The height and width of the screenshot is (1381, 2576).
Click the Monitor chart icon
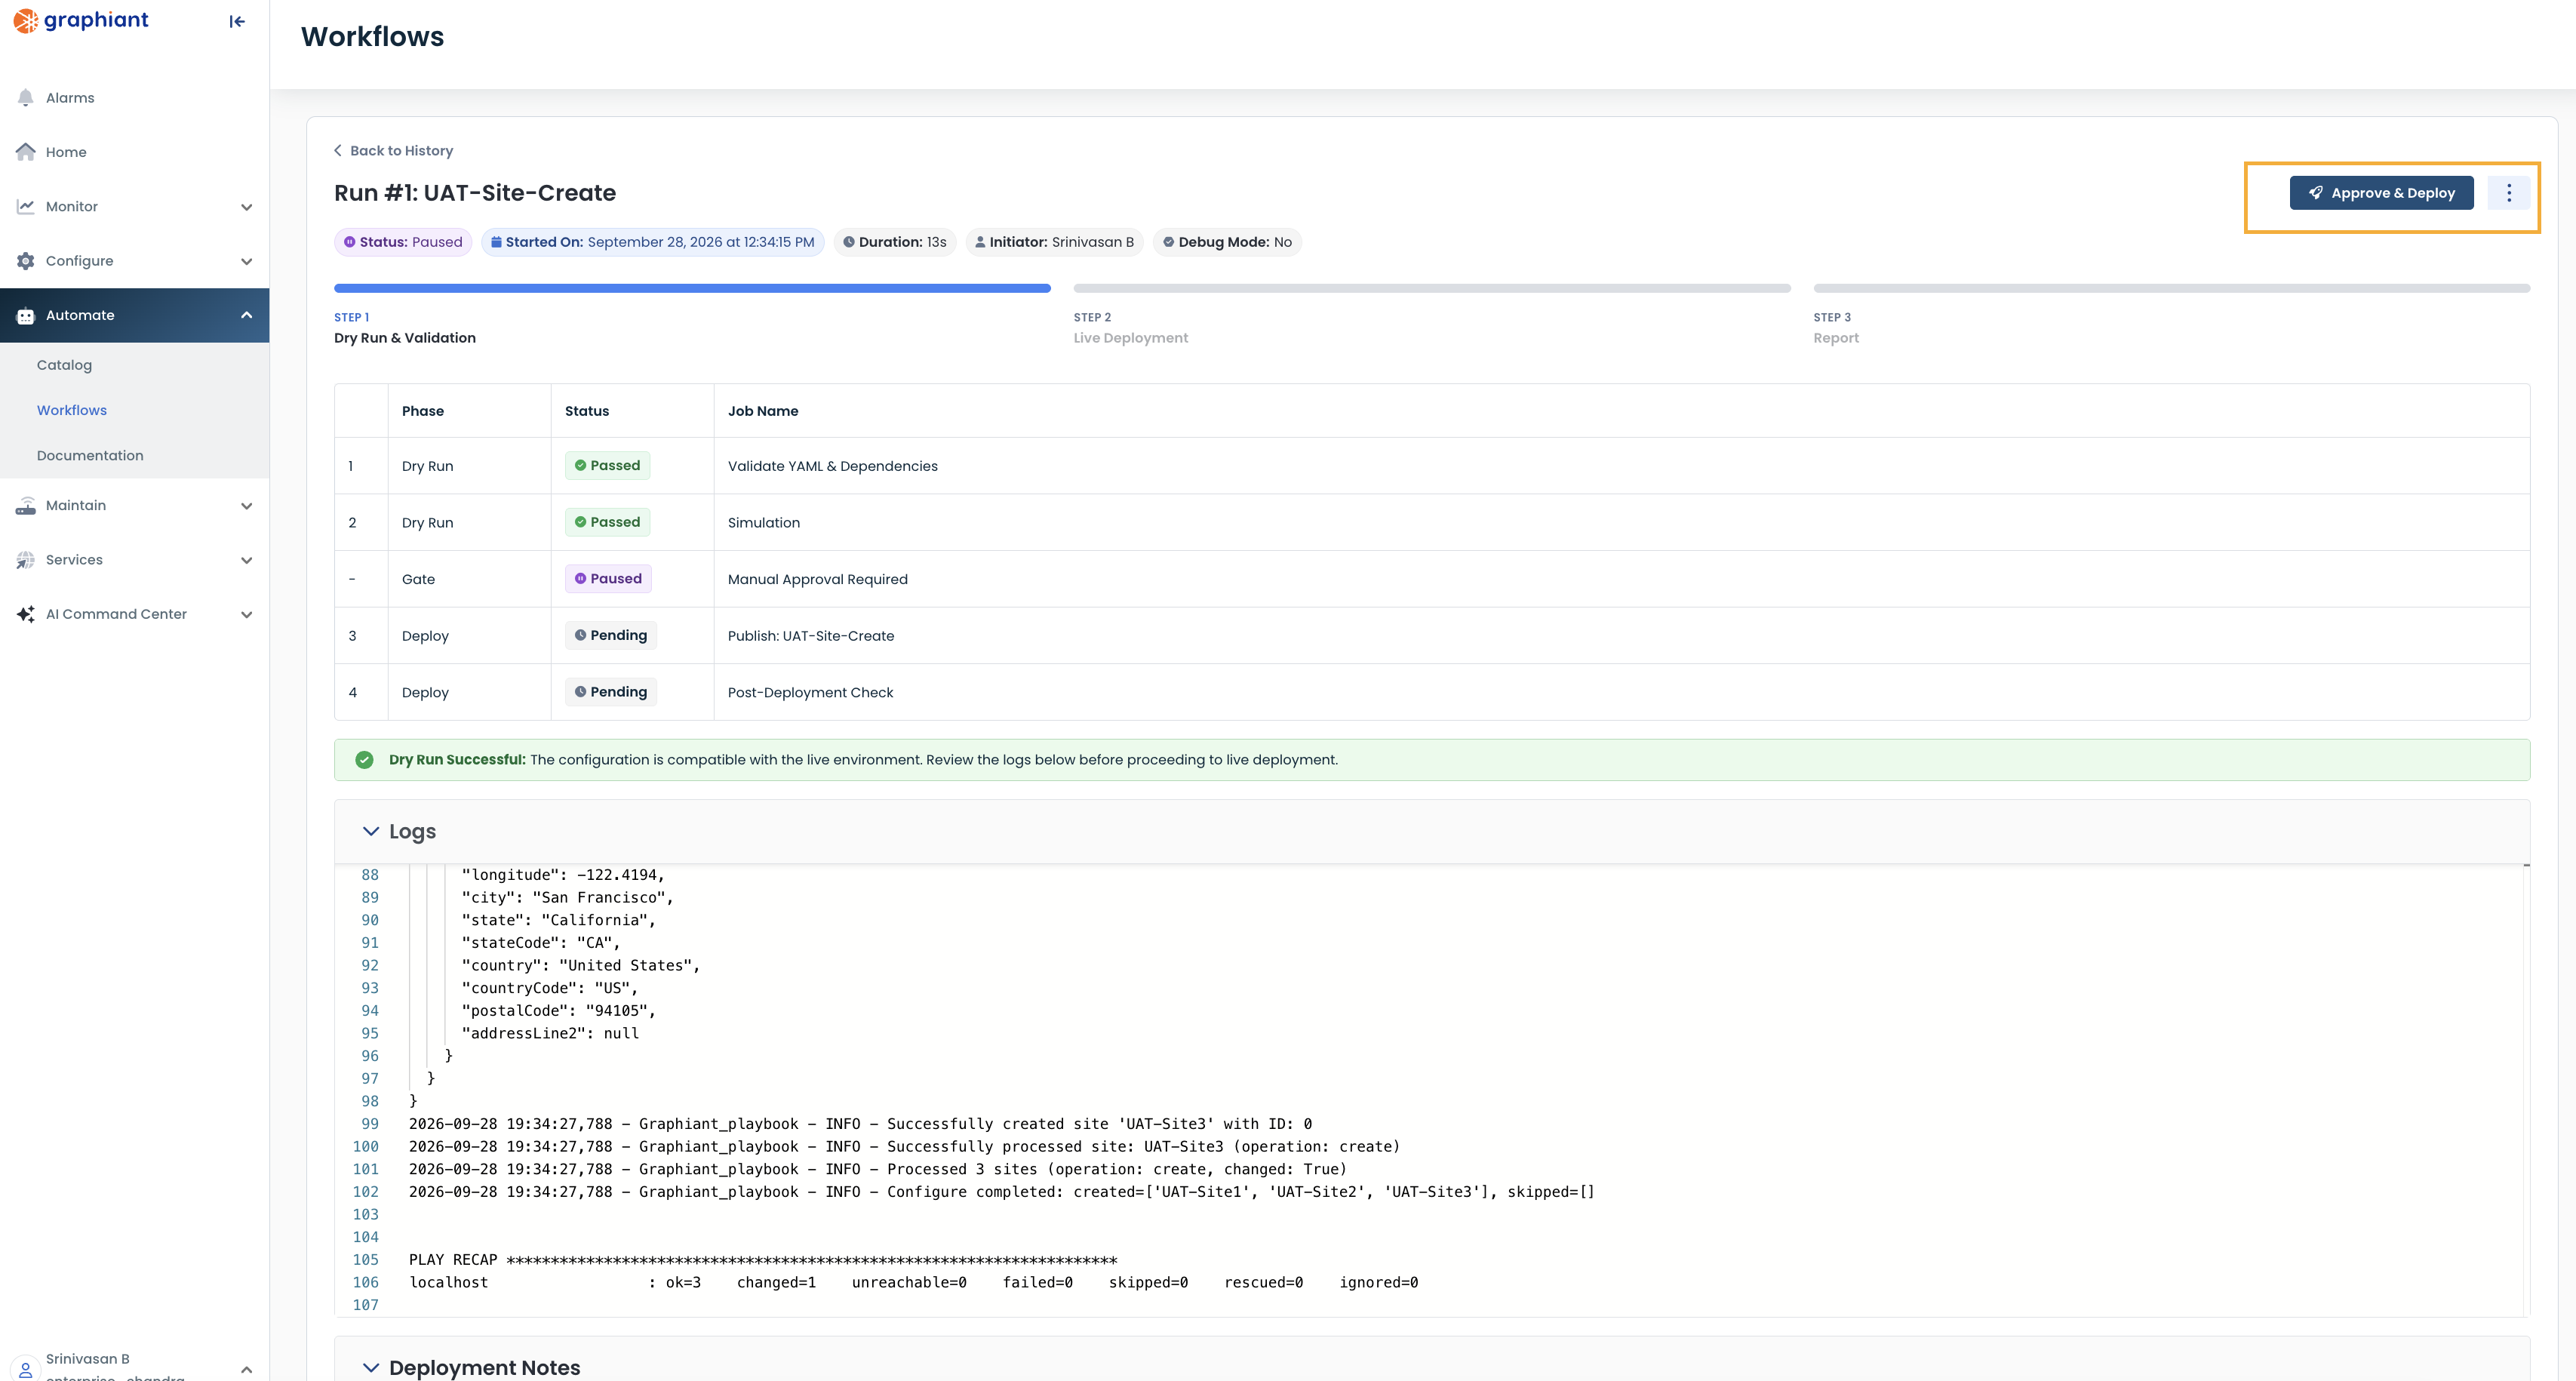[26, 206]
